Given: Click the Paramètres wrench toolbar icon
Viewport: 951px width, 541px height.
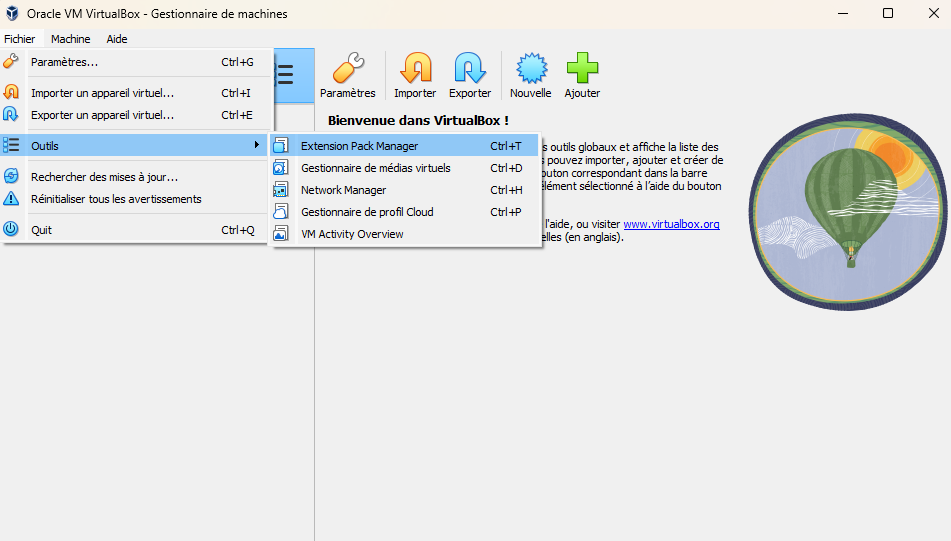Looking at the screenshot, I should (x=347, y=70).
